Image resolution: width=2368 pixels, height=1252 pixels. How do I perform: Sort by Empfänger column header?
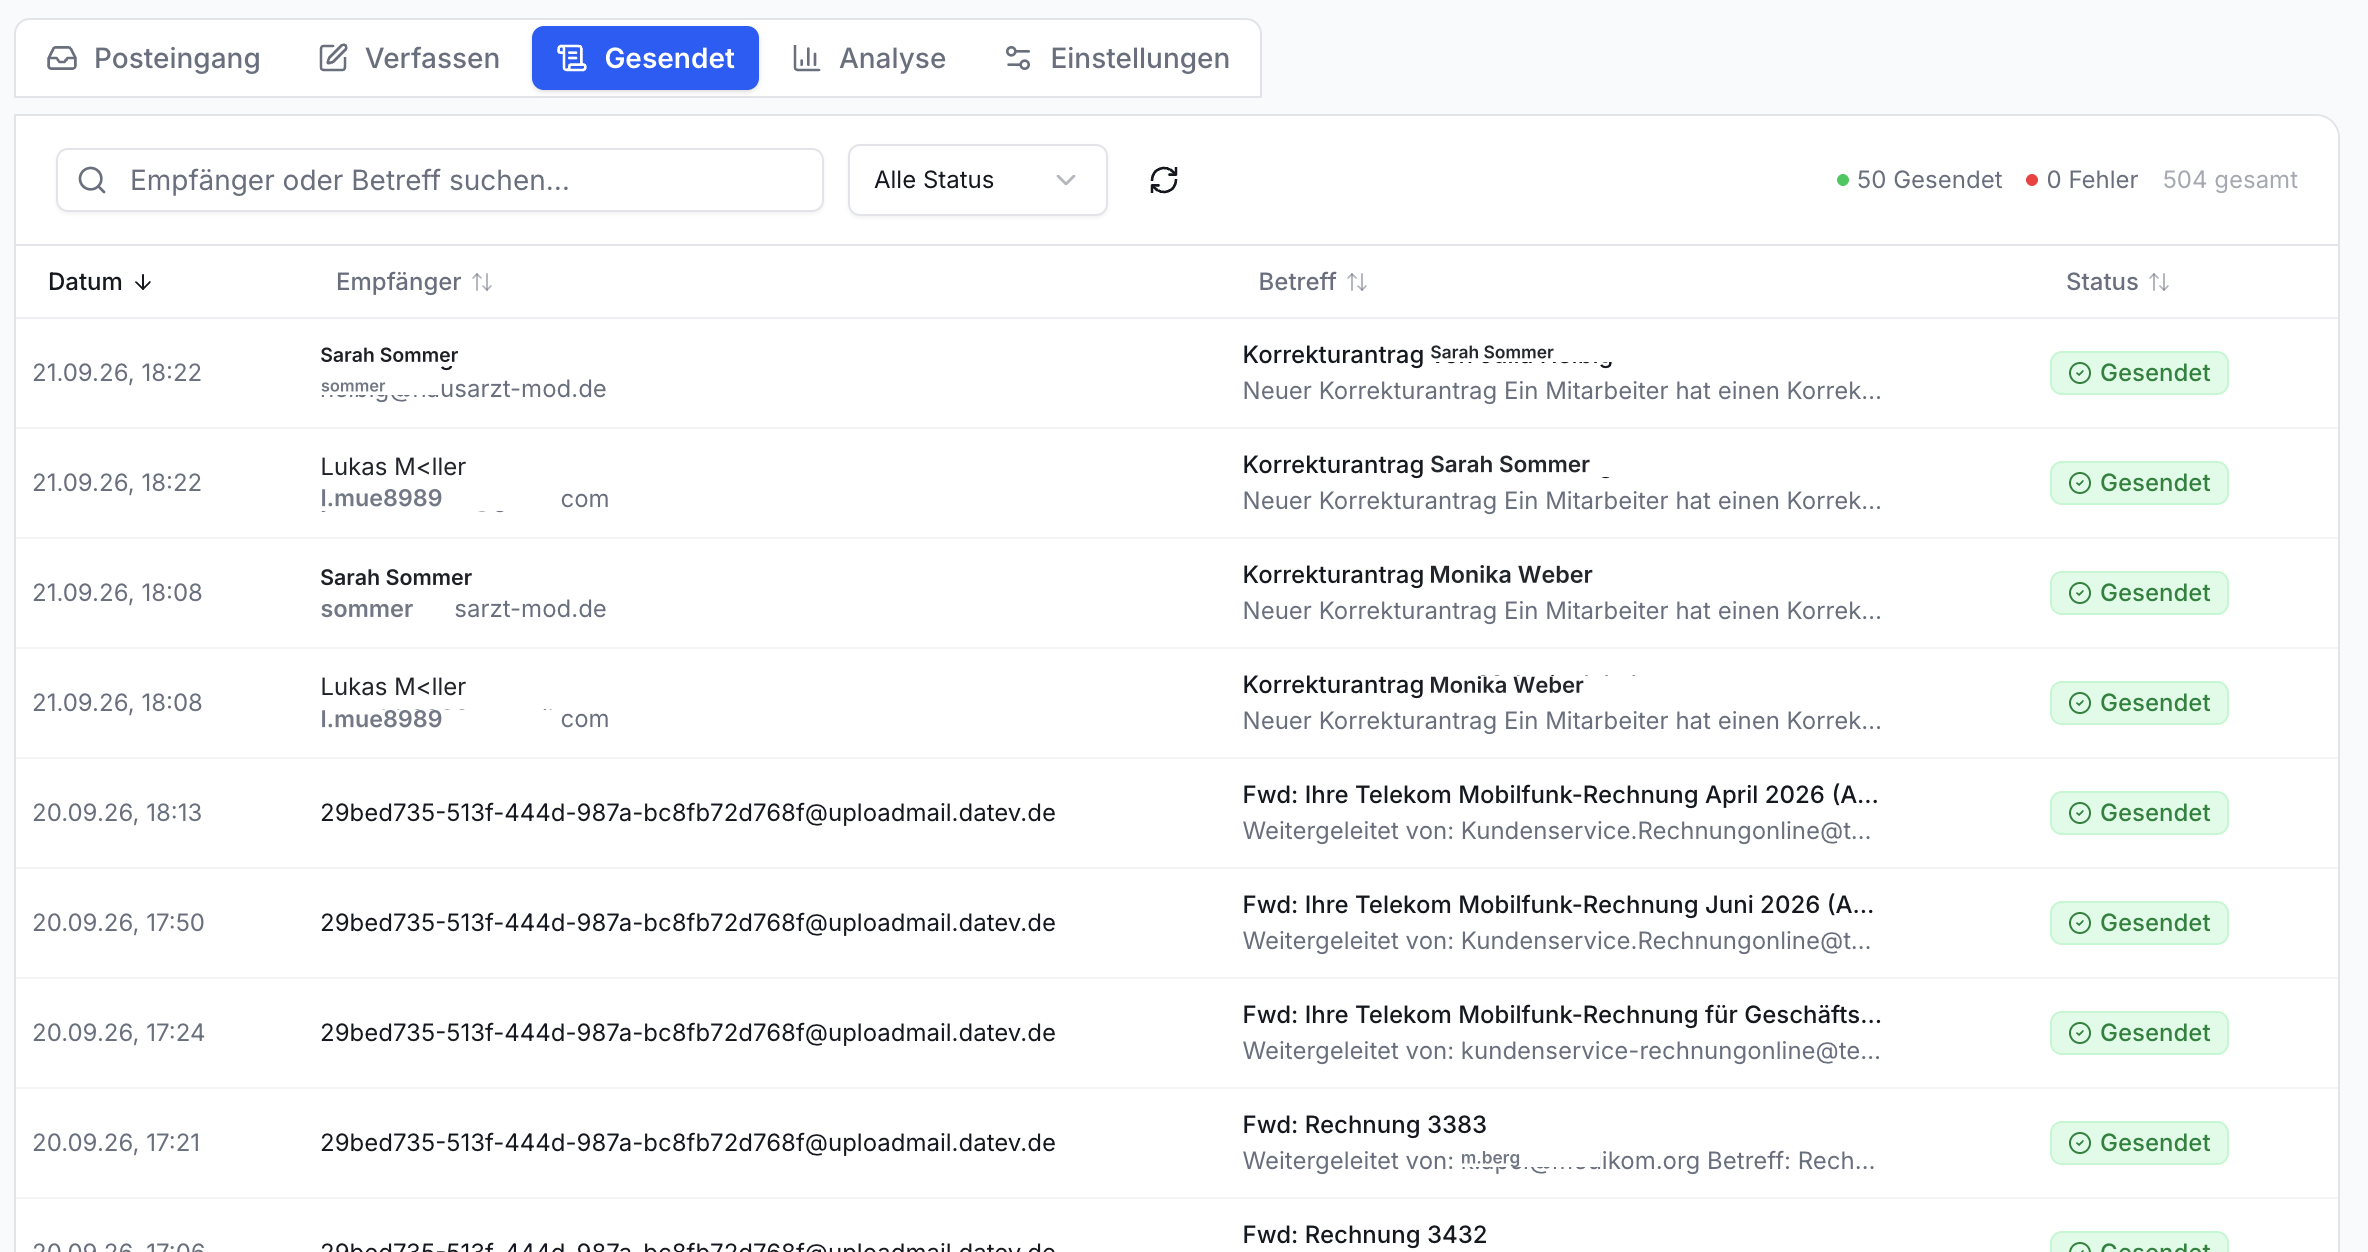[414, 282]
